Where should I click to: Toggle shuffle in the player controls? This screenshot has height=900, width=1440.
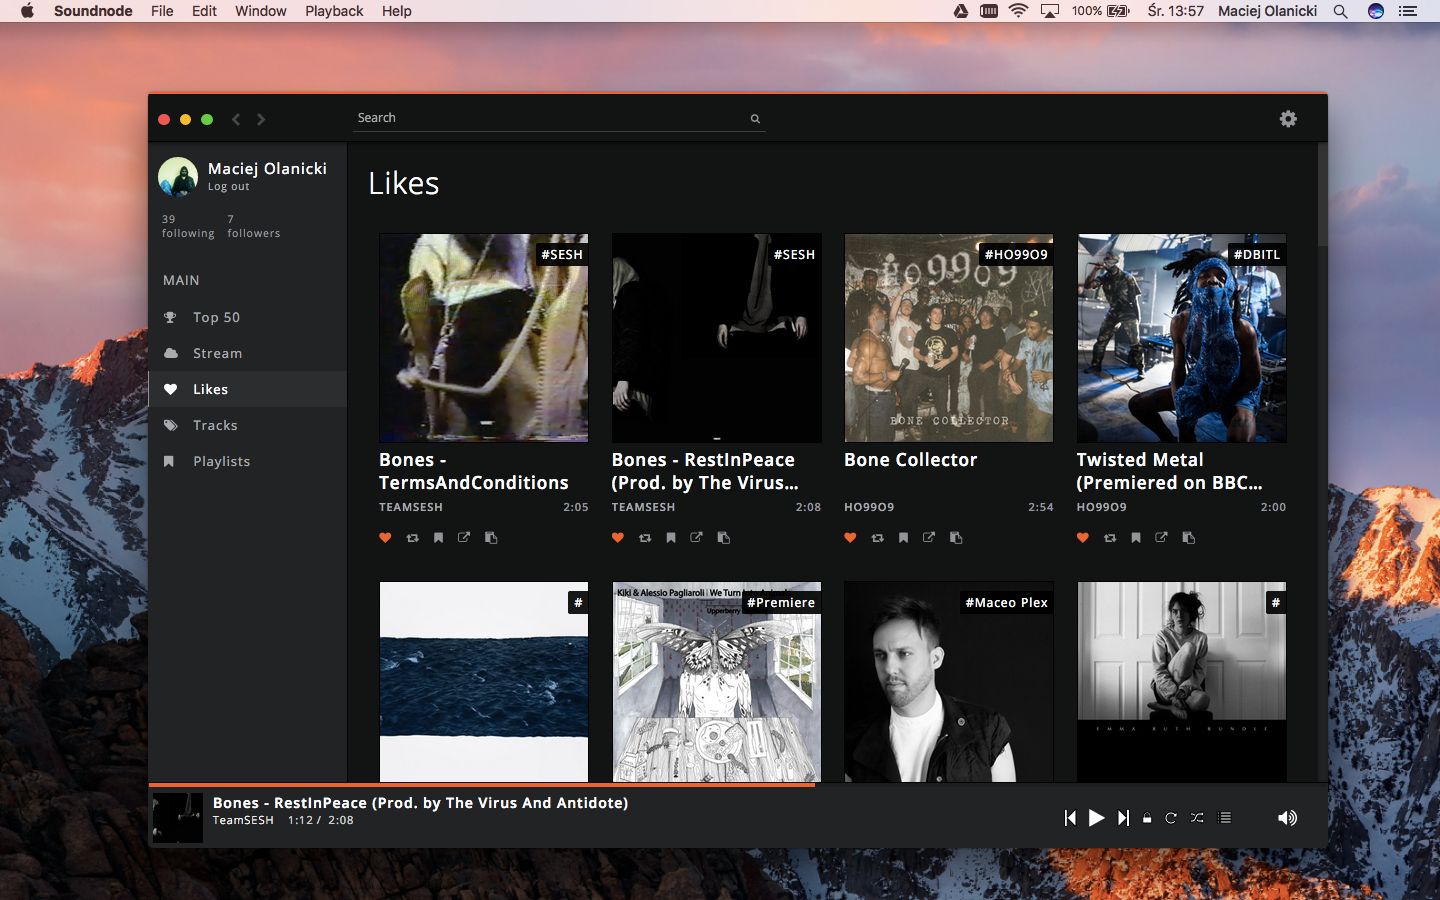pyautogui.click(x=1197, y=818)
